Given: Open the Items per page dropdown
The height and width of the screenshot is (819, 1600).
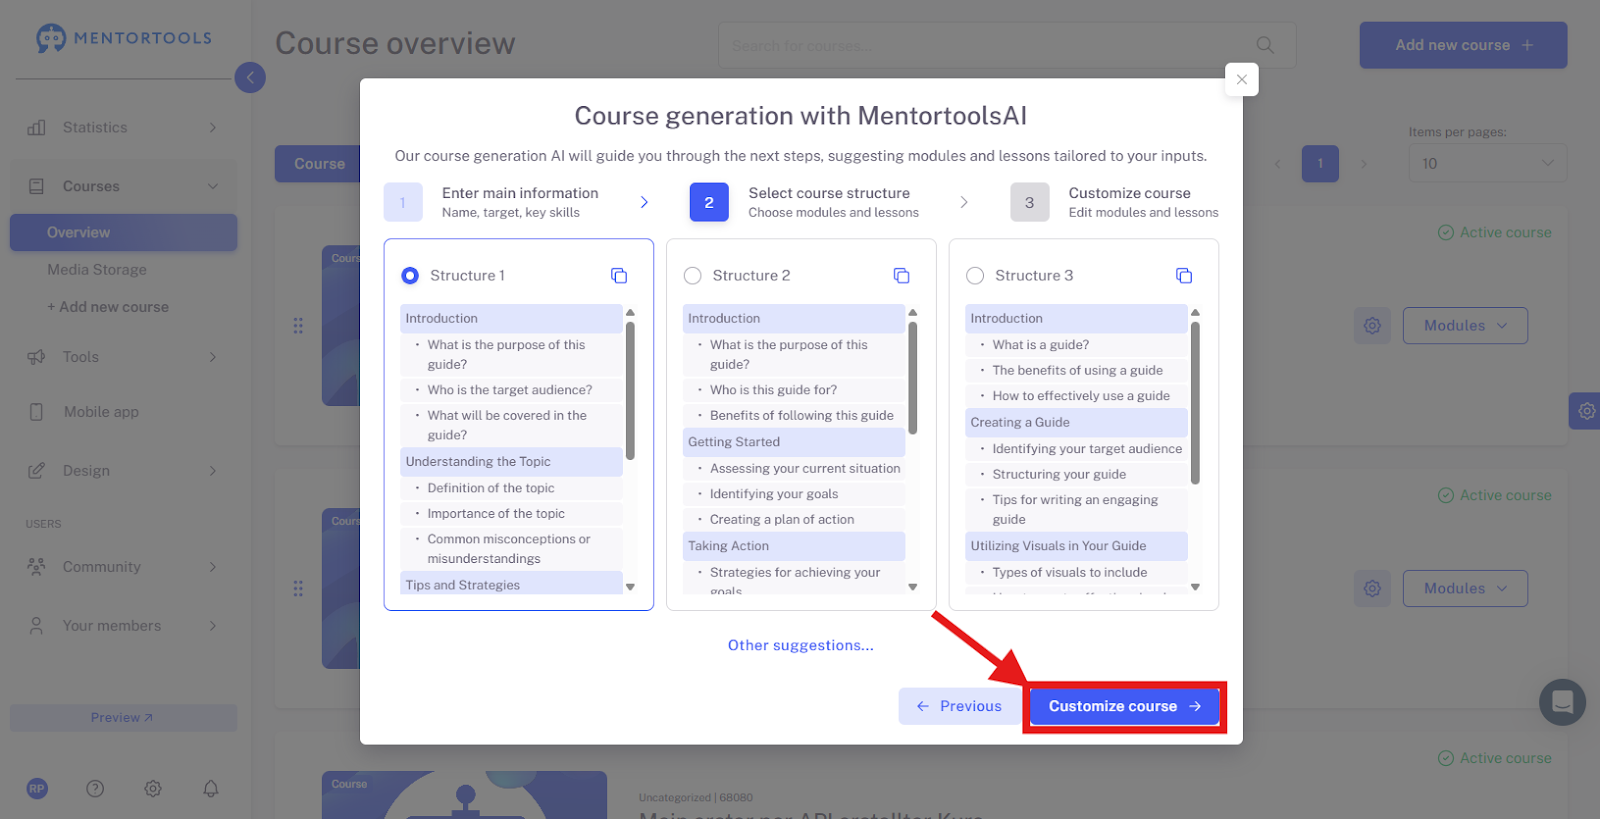Looking at the screenshot, I should (1488, 163).
